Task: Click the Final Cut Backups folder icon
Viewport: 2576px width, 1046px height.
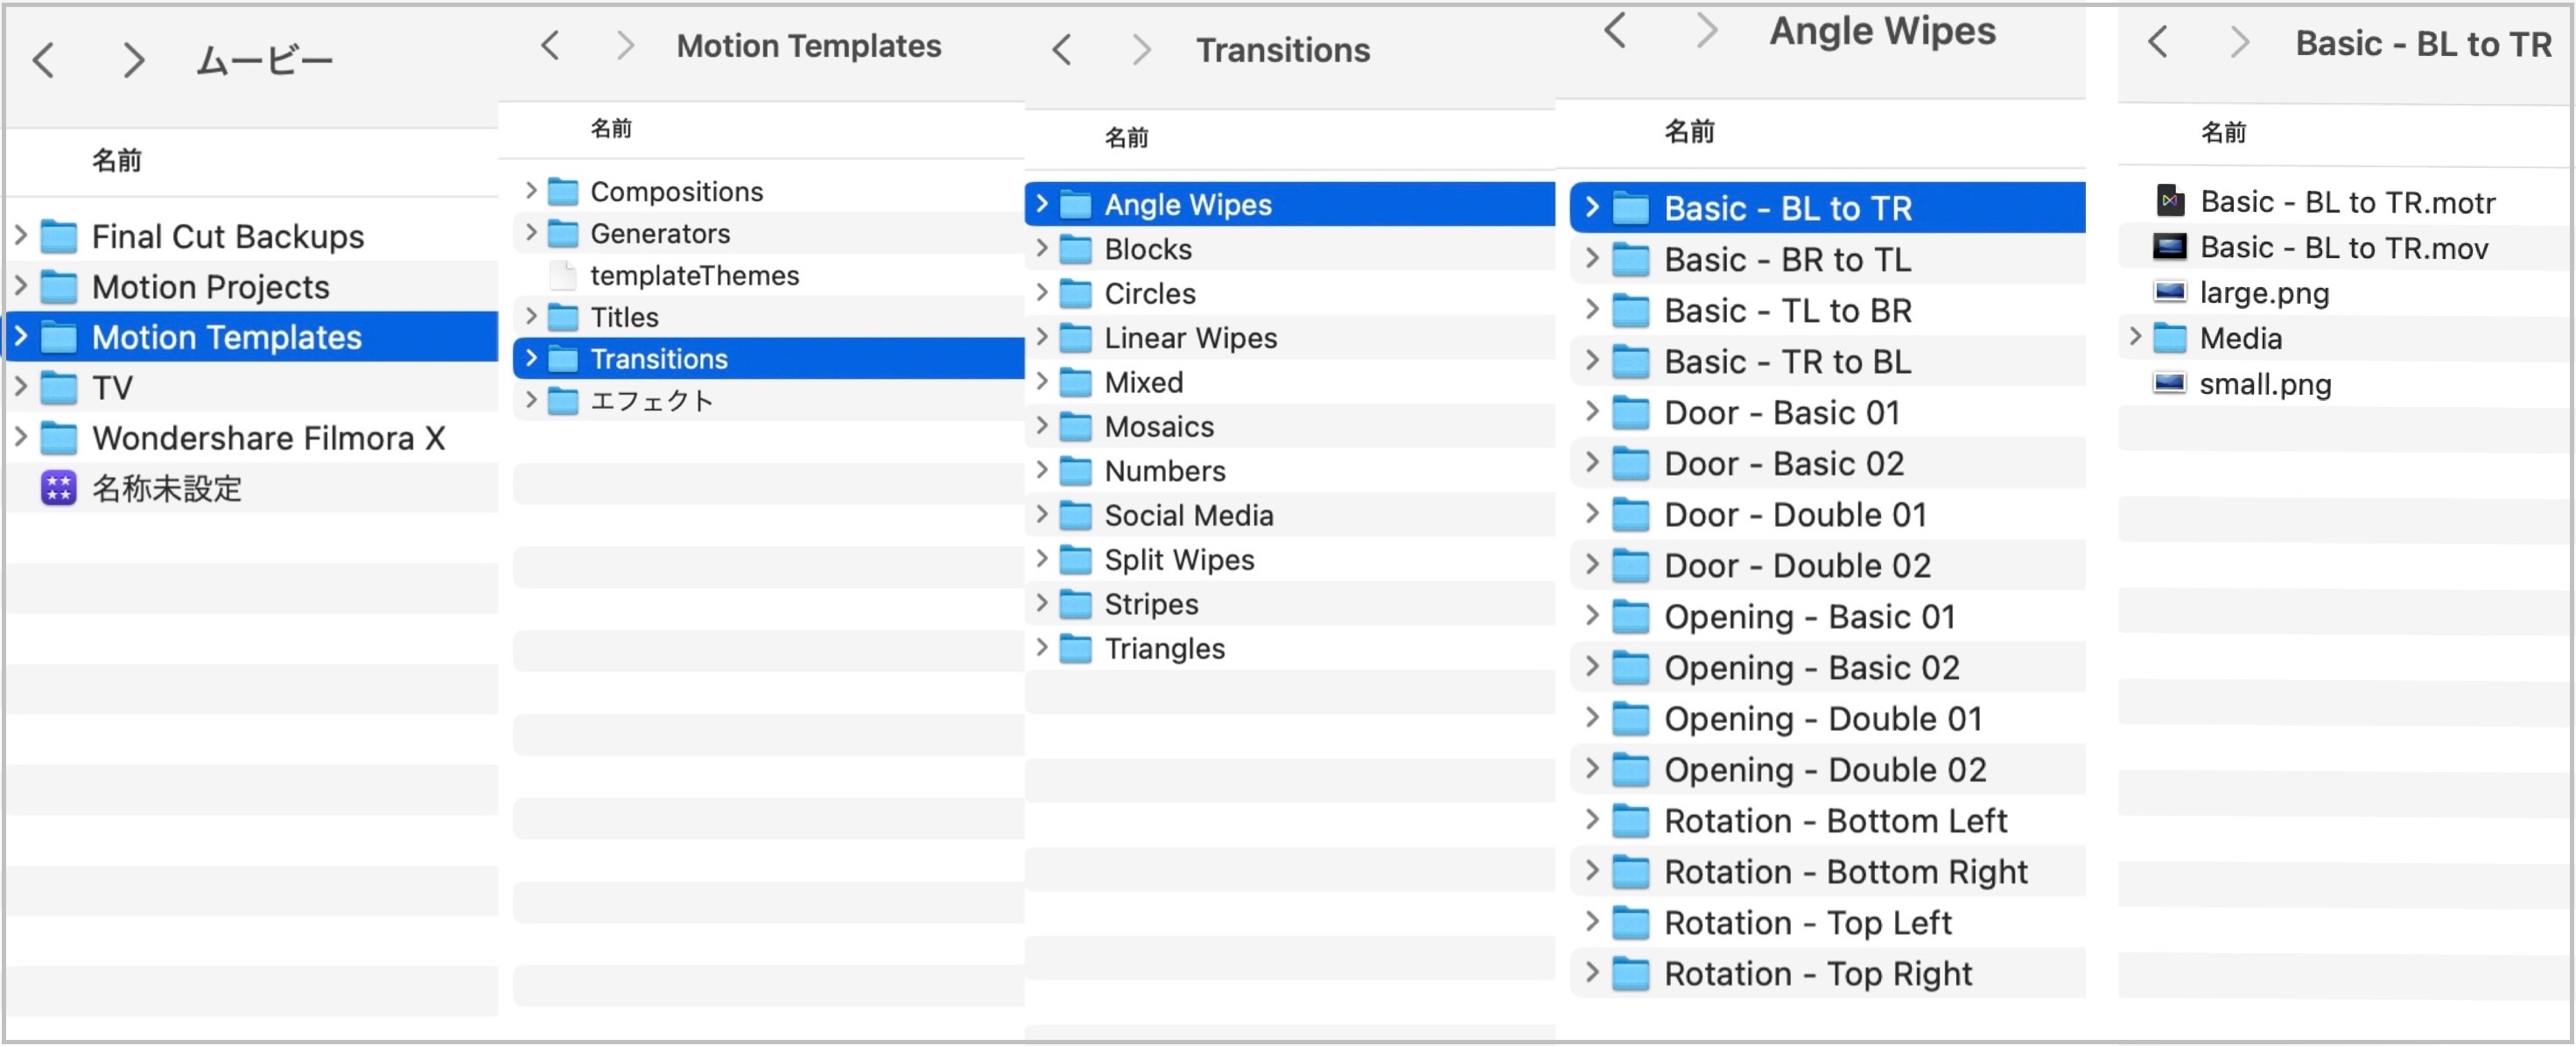Action: pyautogui.click(x=58, y=237)
